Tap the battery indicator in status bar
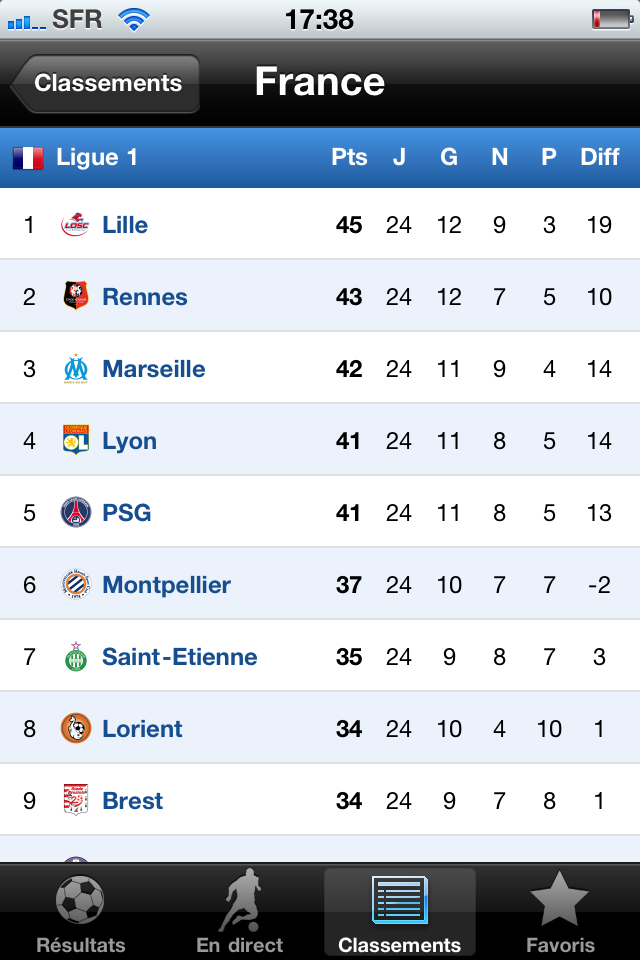The image size is (640, 960). (x=612, y=19)
